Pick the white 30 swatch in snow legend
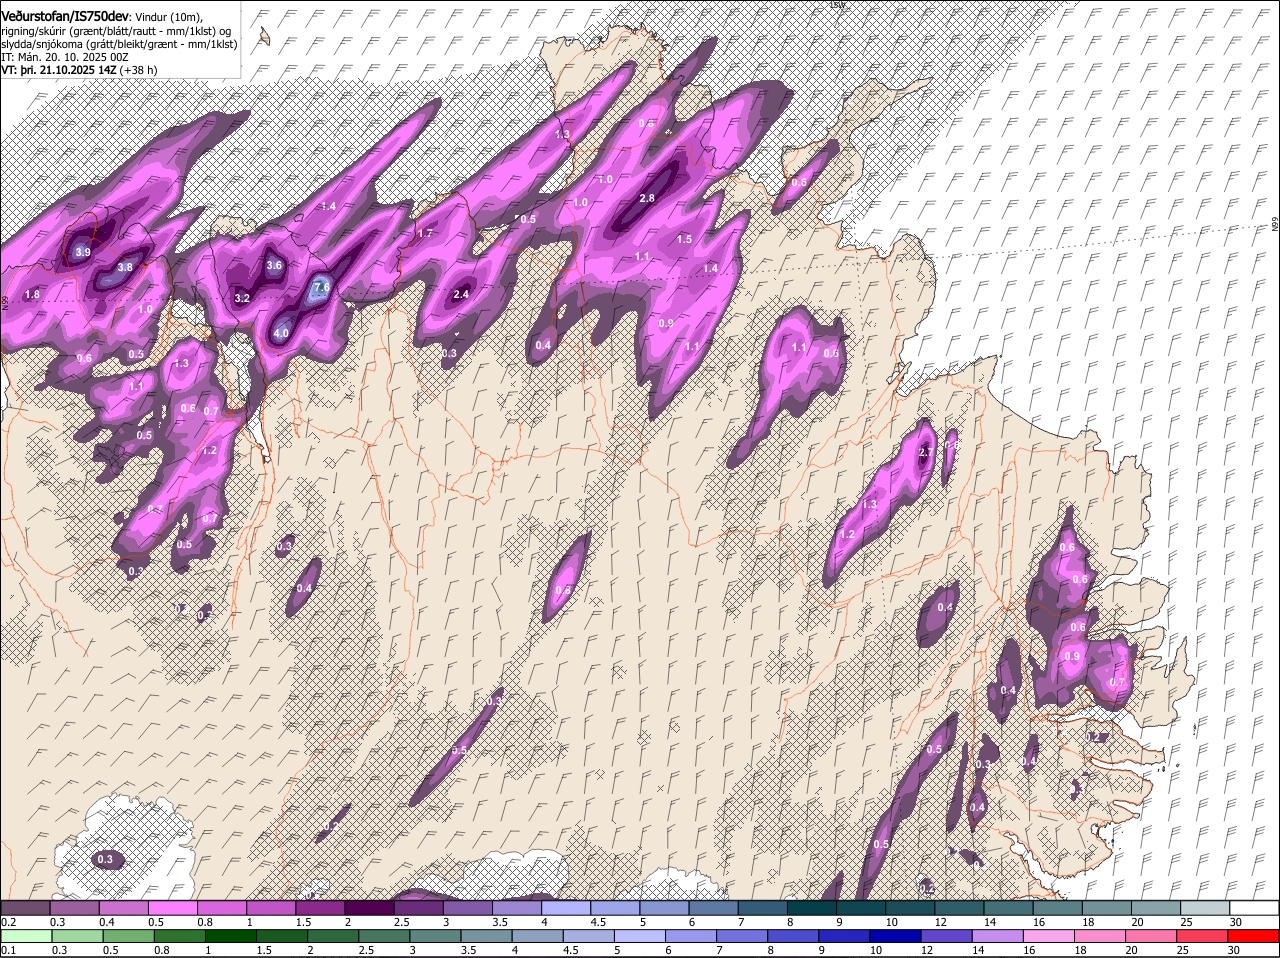 pyautogui.click(x=1256, y=908)
